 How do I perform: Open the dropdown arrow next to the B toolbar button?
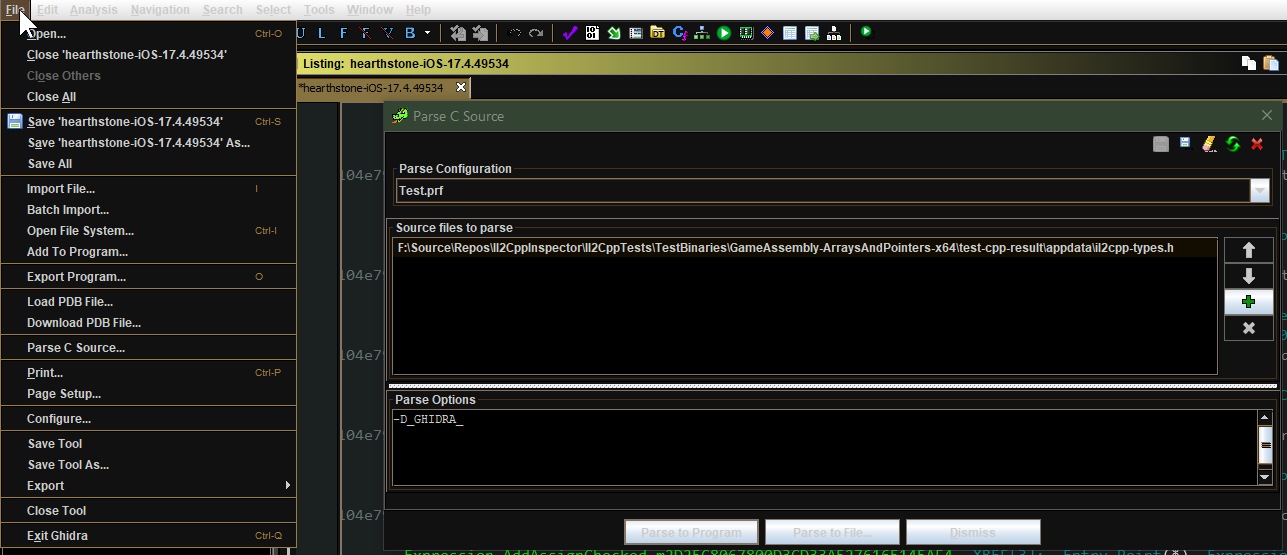428,33
